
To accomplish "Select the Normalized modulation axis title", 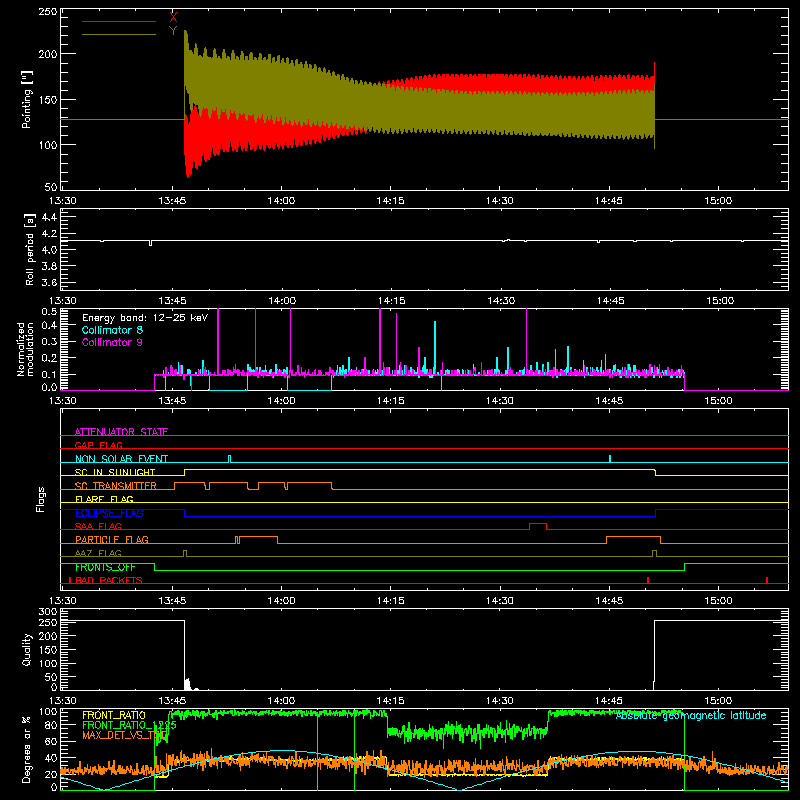I will (x=26, y=349).
